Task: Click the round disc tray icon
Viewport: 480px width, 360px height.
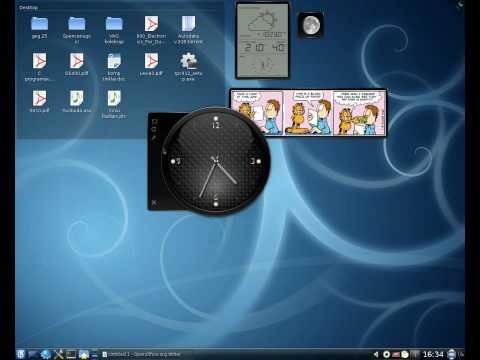Action: point(387,354)
